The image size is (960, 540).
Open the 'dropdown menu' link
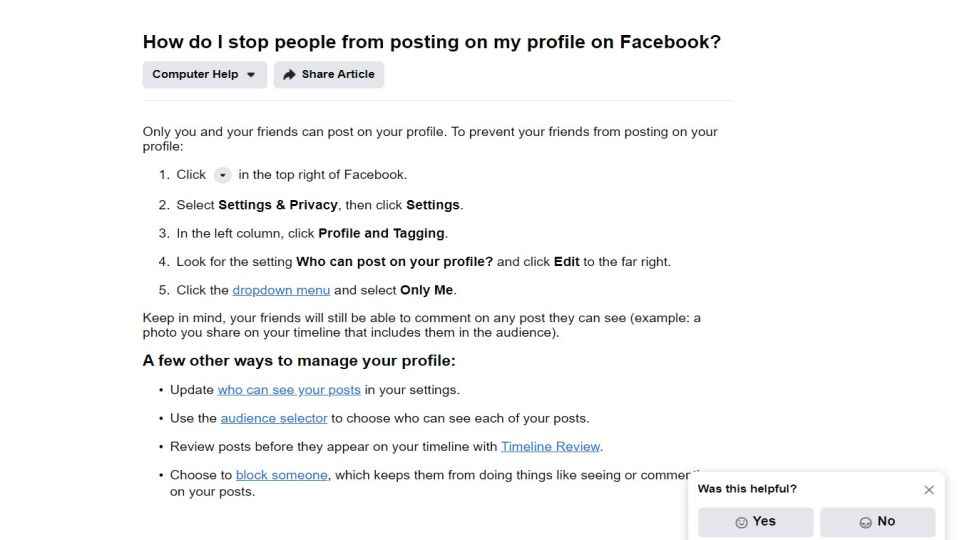[281, 290]
